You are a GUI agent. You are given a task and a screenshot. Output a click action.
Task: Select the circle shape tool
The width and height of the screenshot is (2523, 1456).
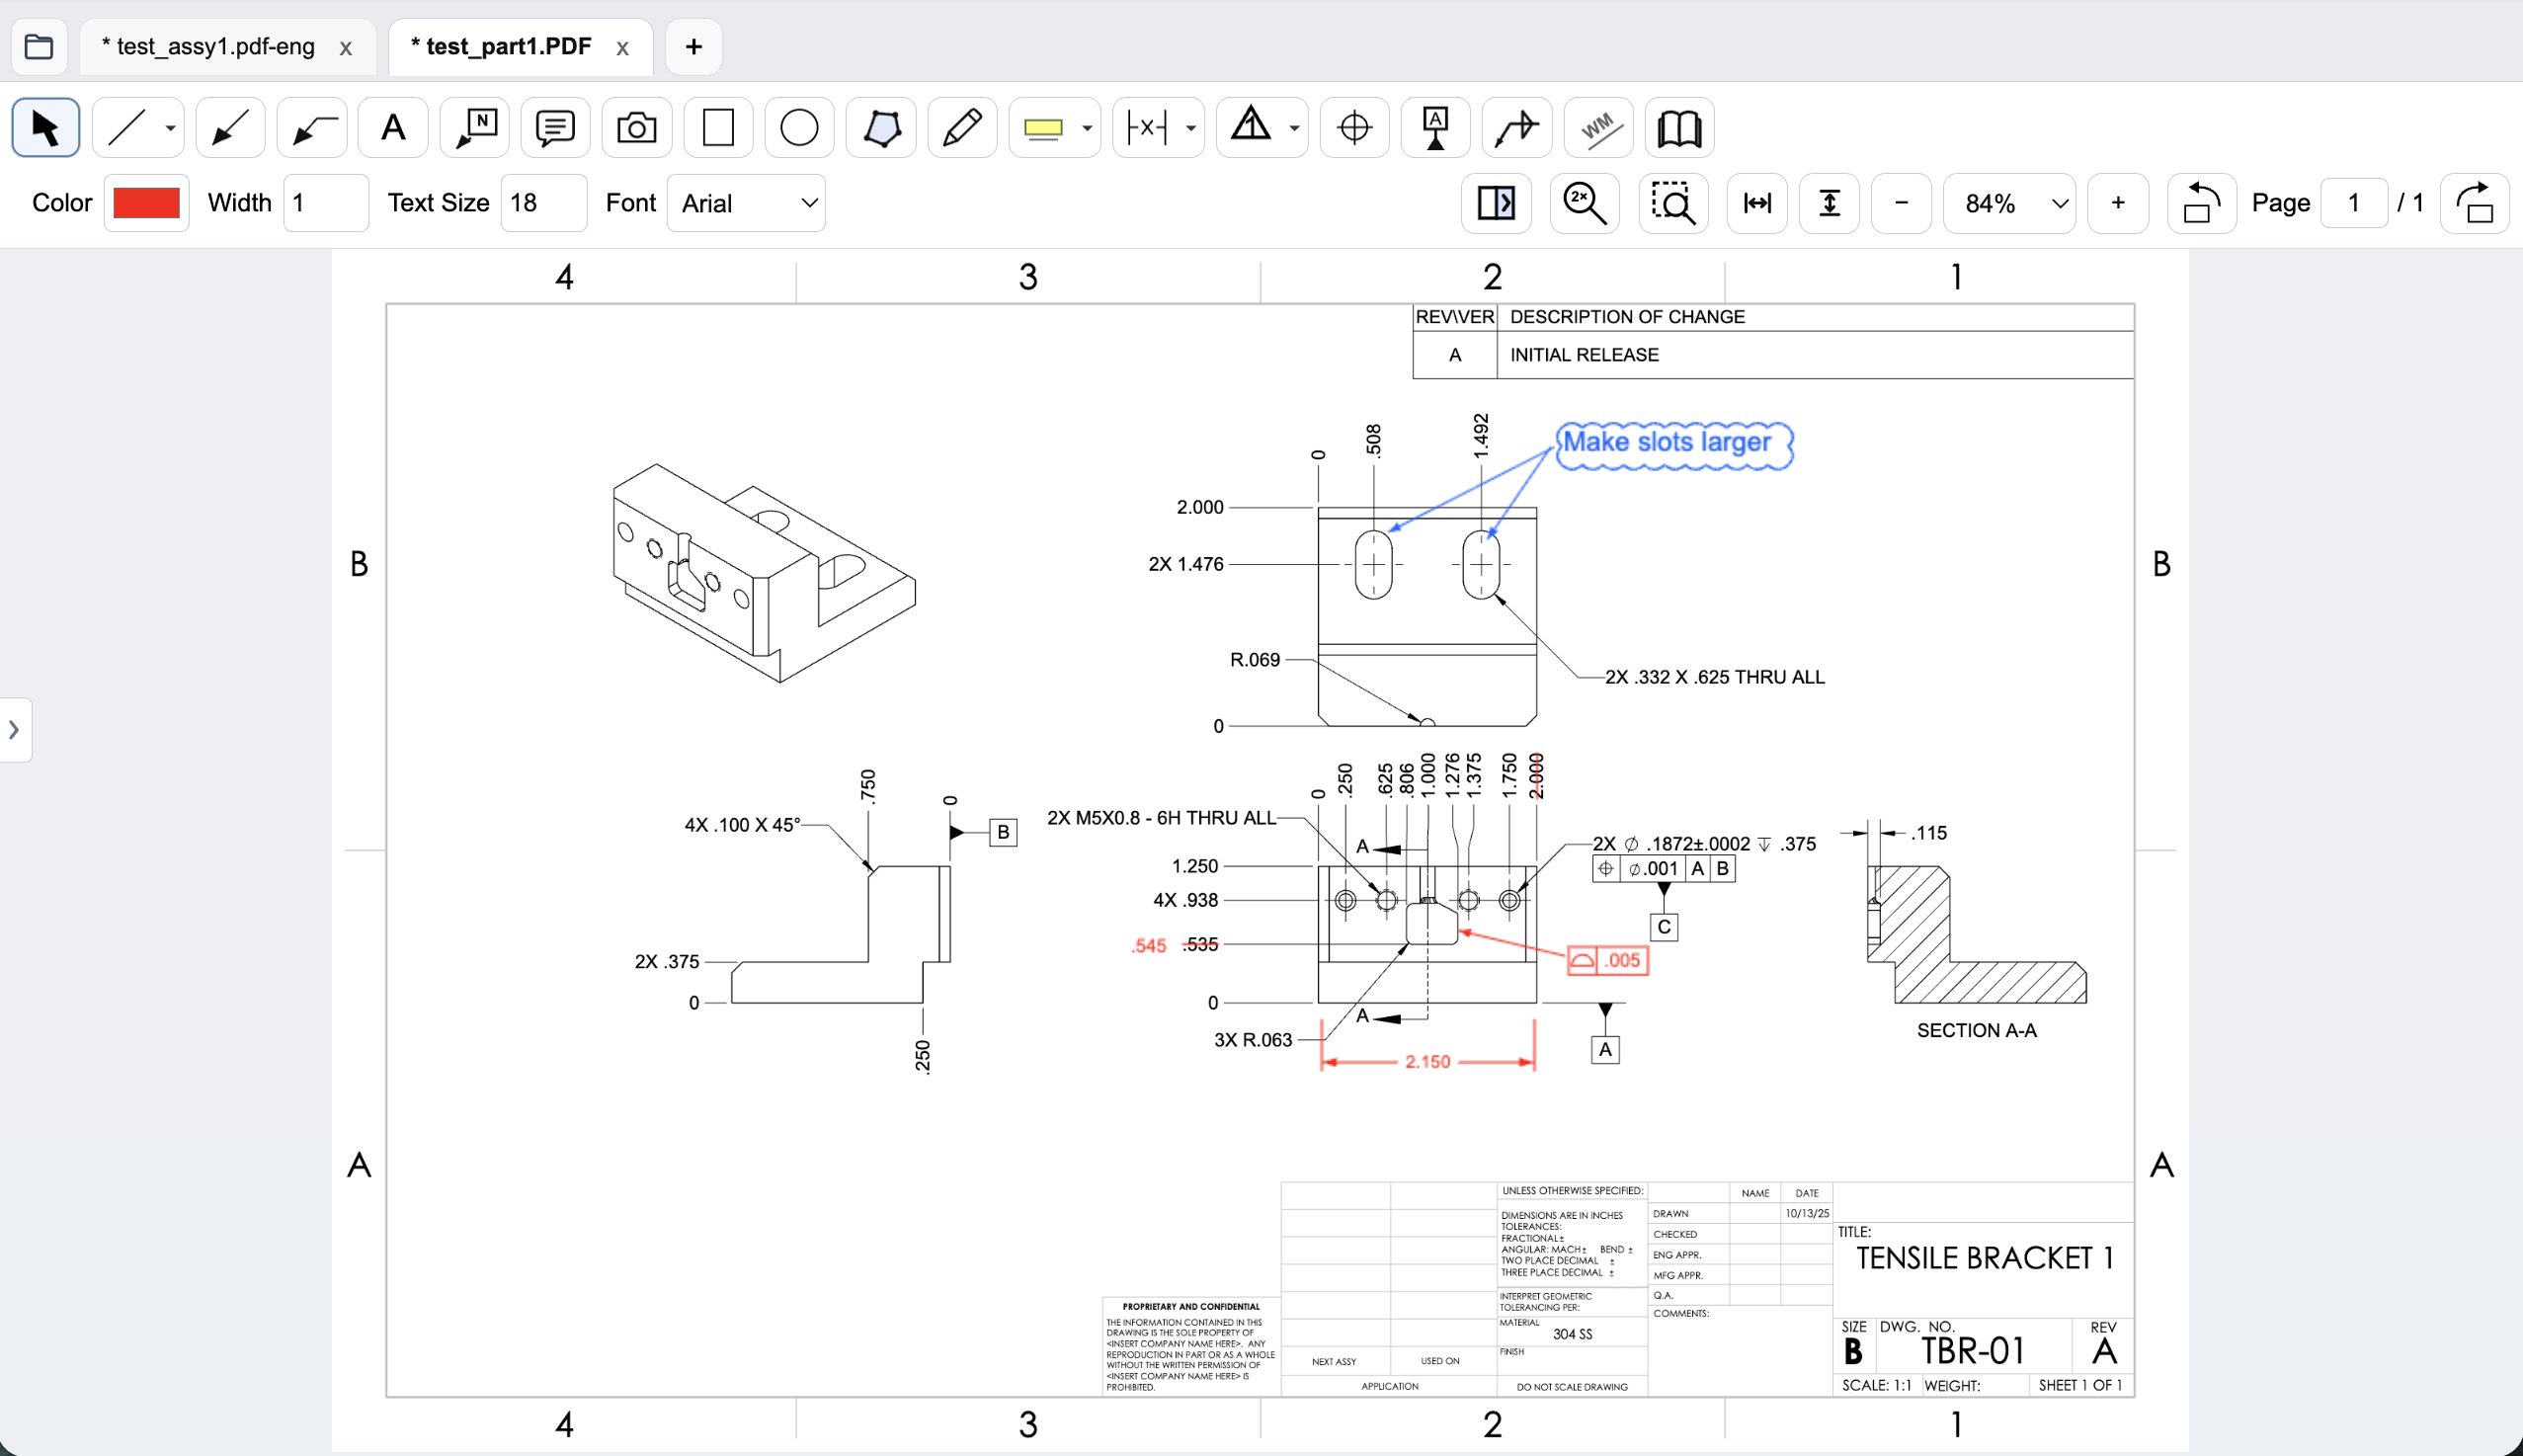point(799,127)
